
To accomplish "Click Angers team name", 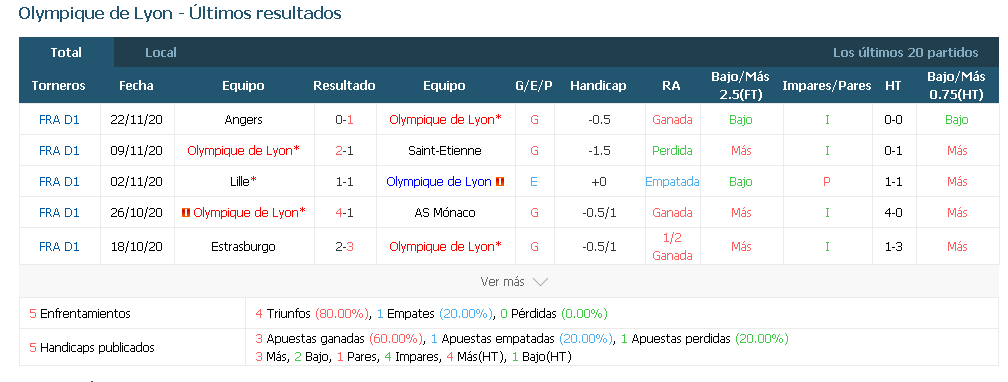I will [244, 120].
